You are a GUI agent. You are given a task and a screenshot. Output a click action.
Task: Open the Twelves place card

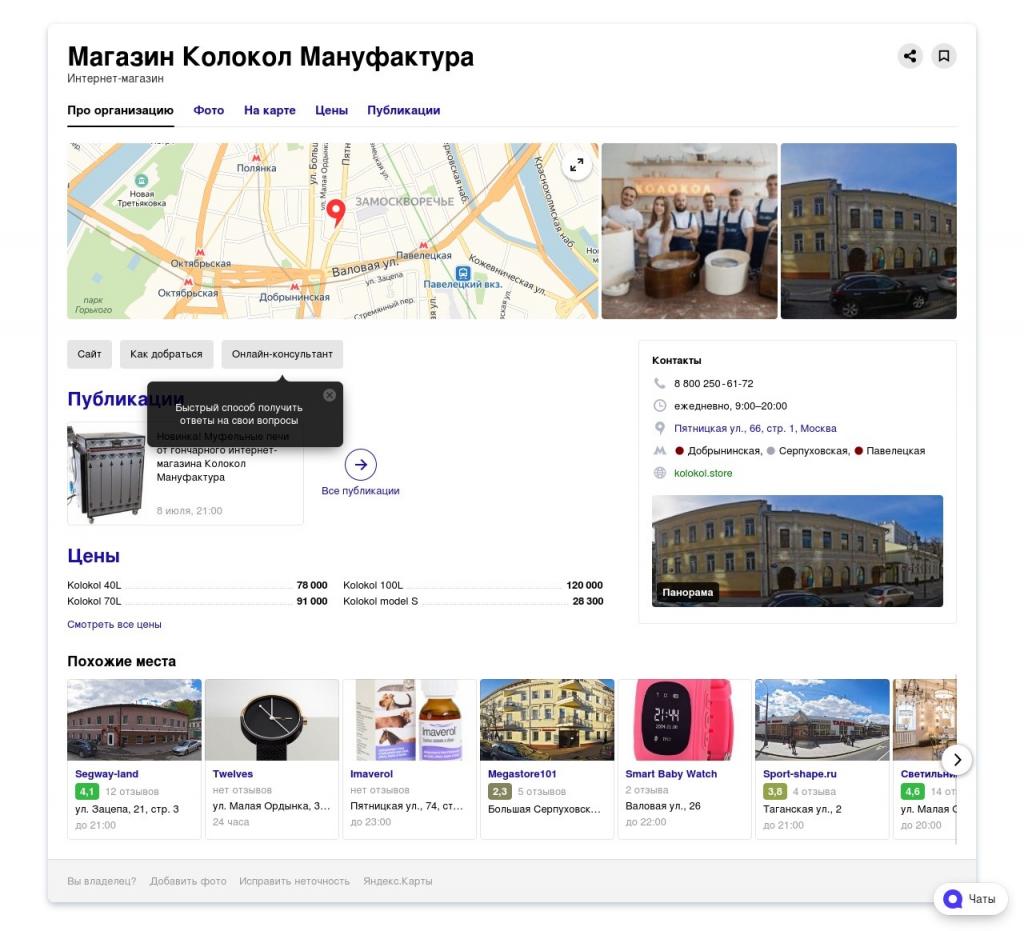[272, 759]
